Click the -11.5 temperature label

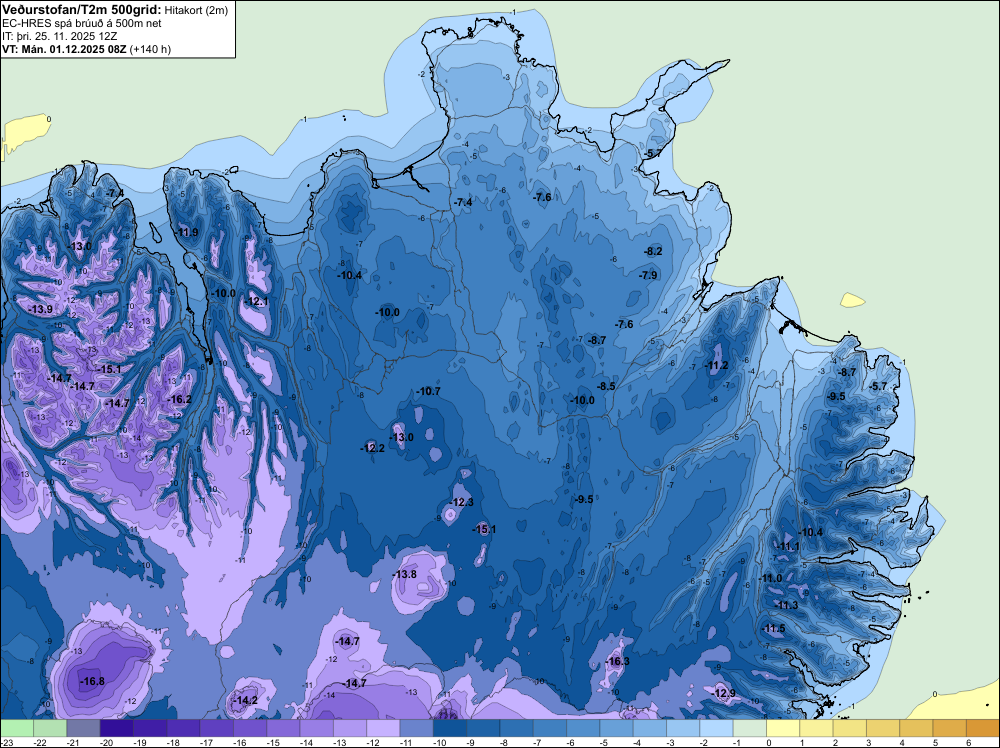tap(773, 628)
